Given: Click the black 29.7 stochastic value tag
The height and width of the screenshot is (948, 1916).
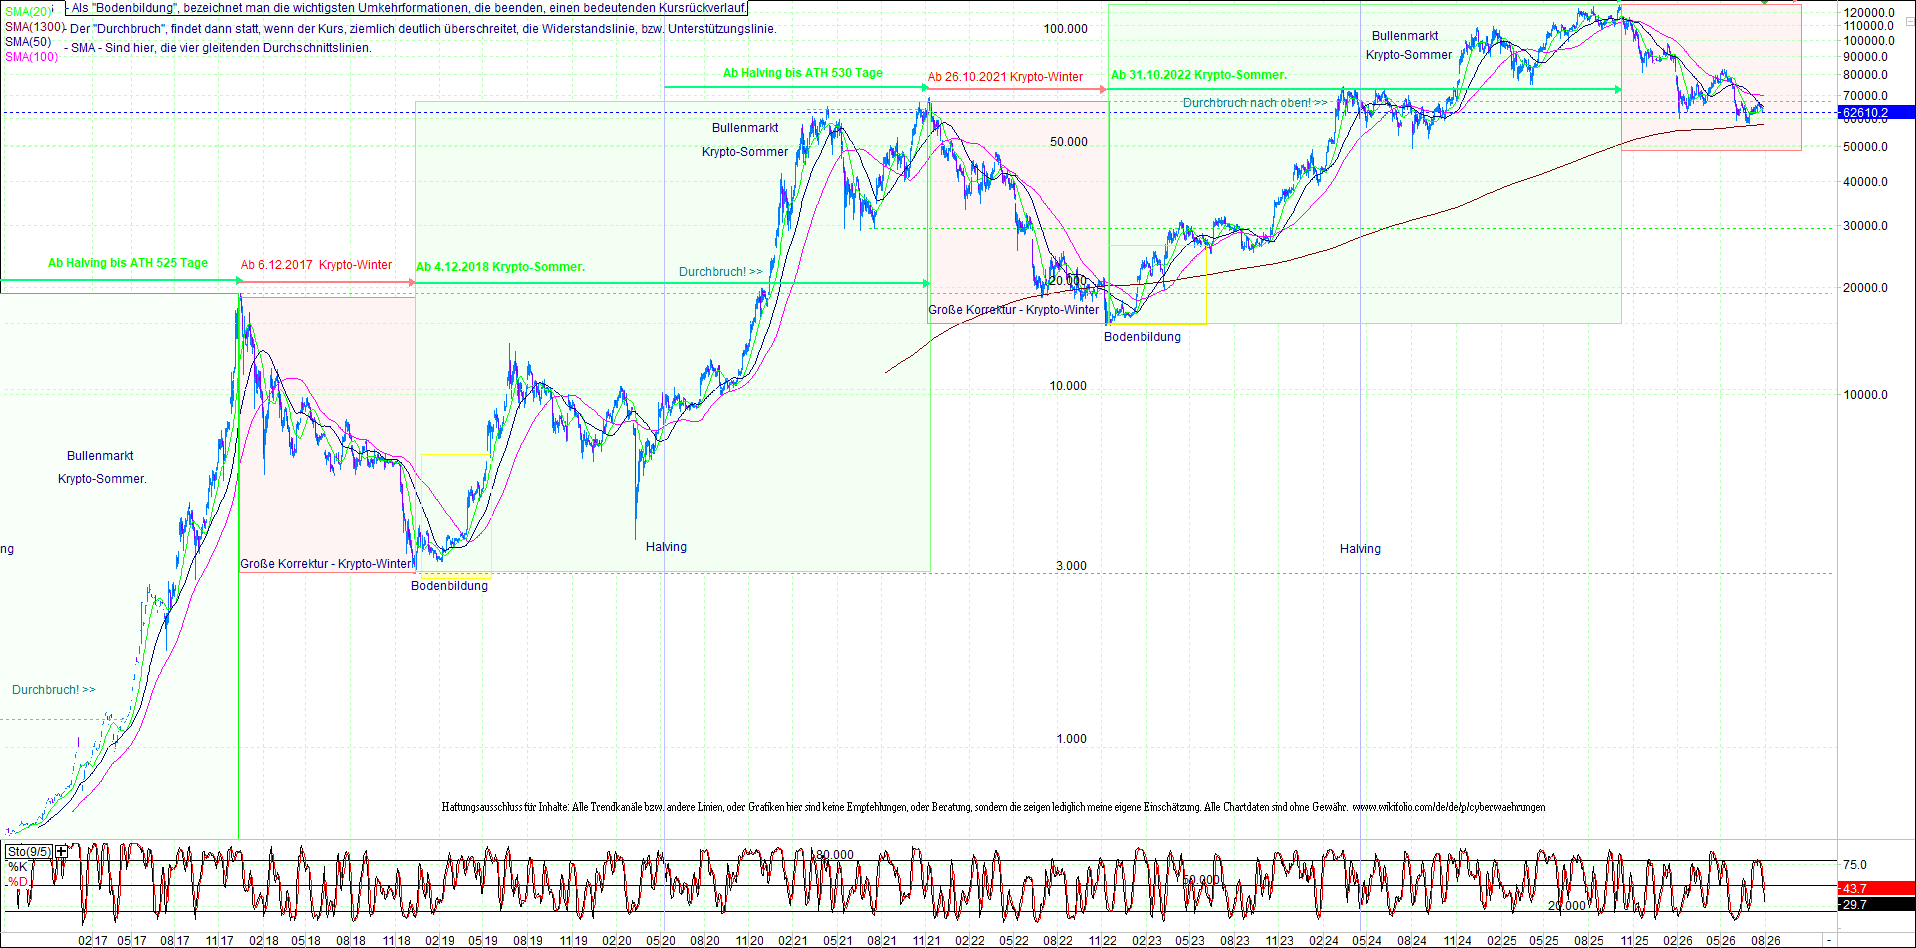Looking at the screenshot, I should point(1875,904).
